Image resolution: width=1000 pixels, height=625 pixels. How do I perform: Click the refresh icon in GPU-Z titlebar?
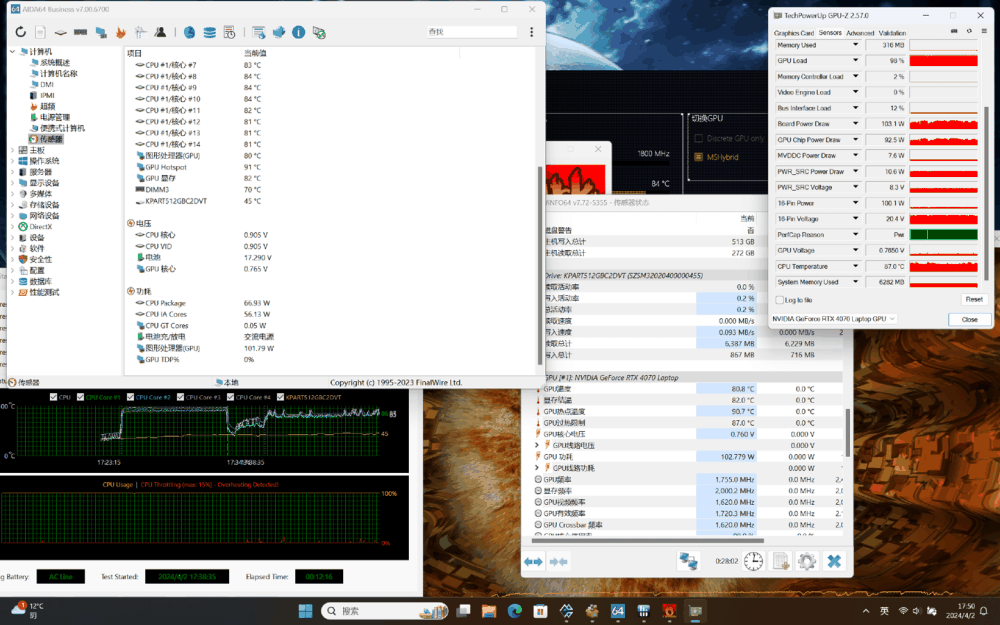(x=967, y=31)
